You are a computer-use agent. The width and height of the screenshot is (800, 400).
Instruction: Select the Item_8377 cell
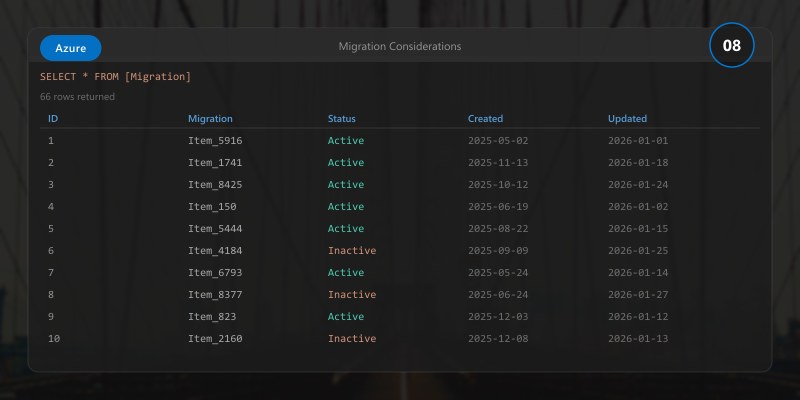coord(215,294)
